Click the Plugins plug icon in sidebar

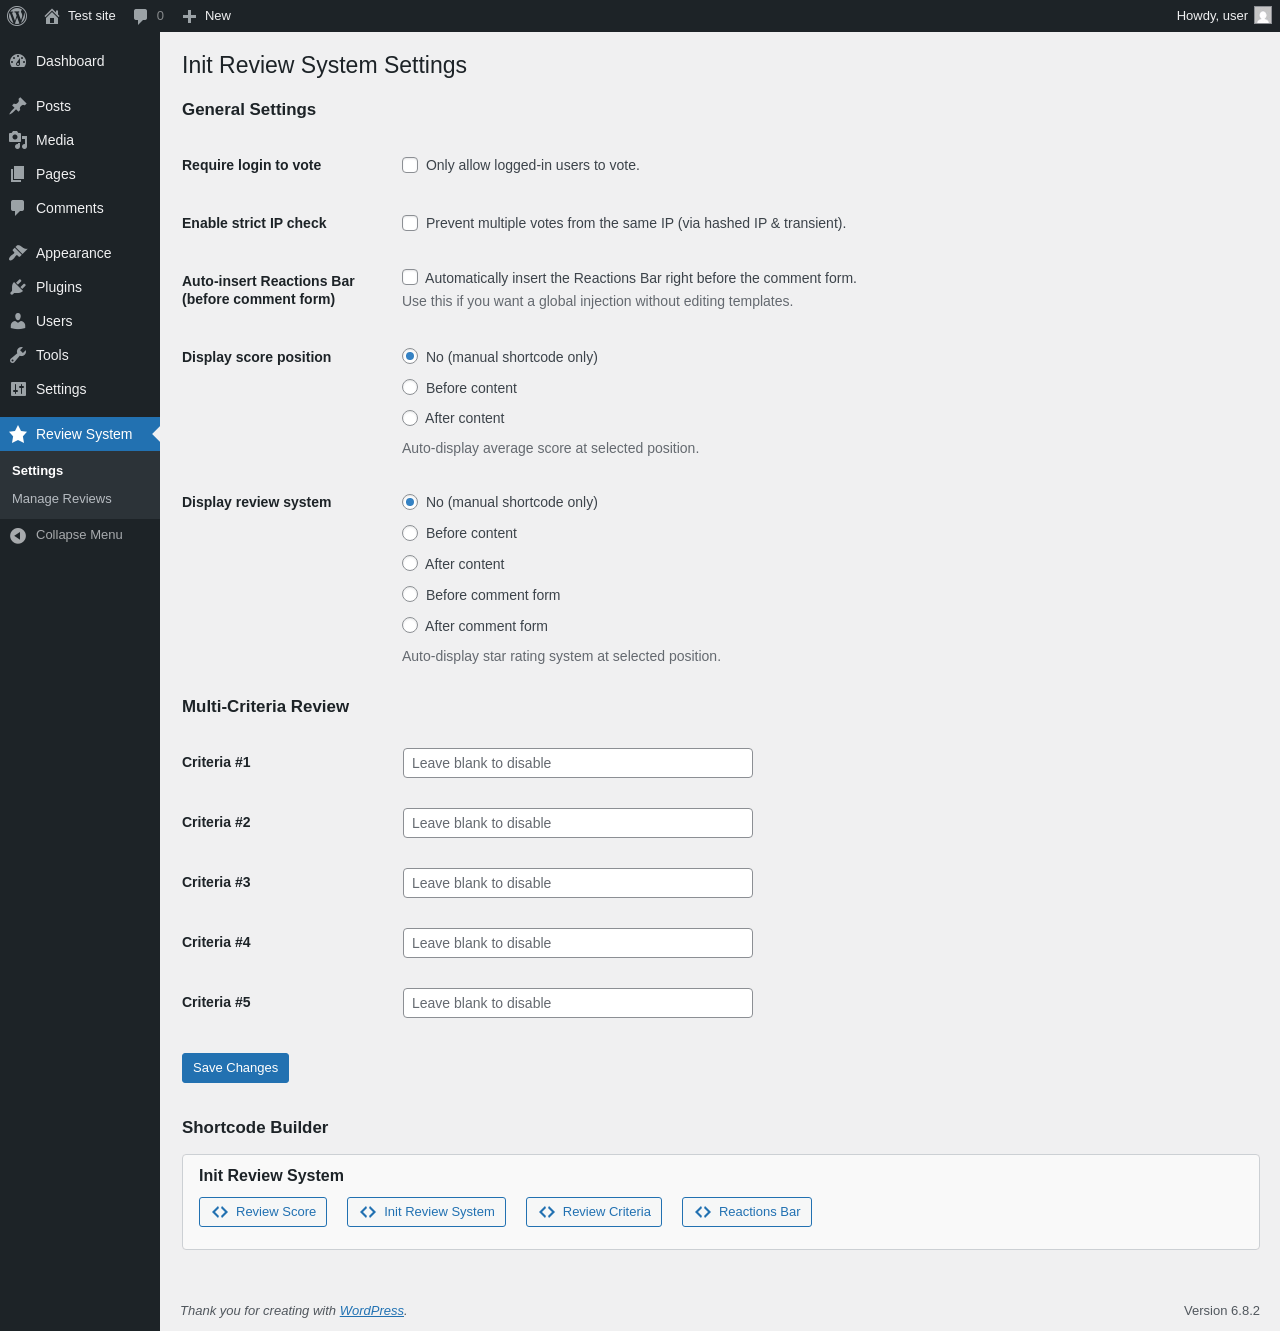click(x=18, y=287)
